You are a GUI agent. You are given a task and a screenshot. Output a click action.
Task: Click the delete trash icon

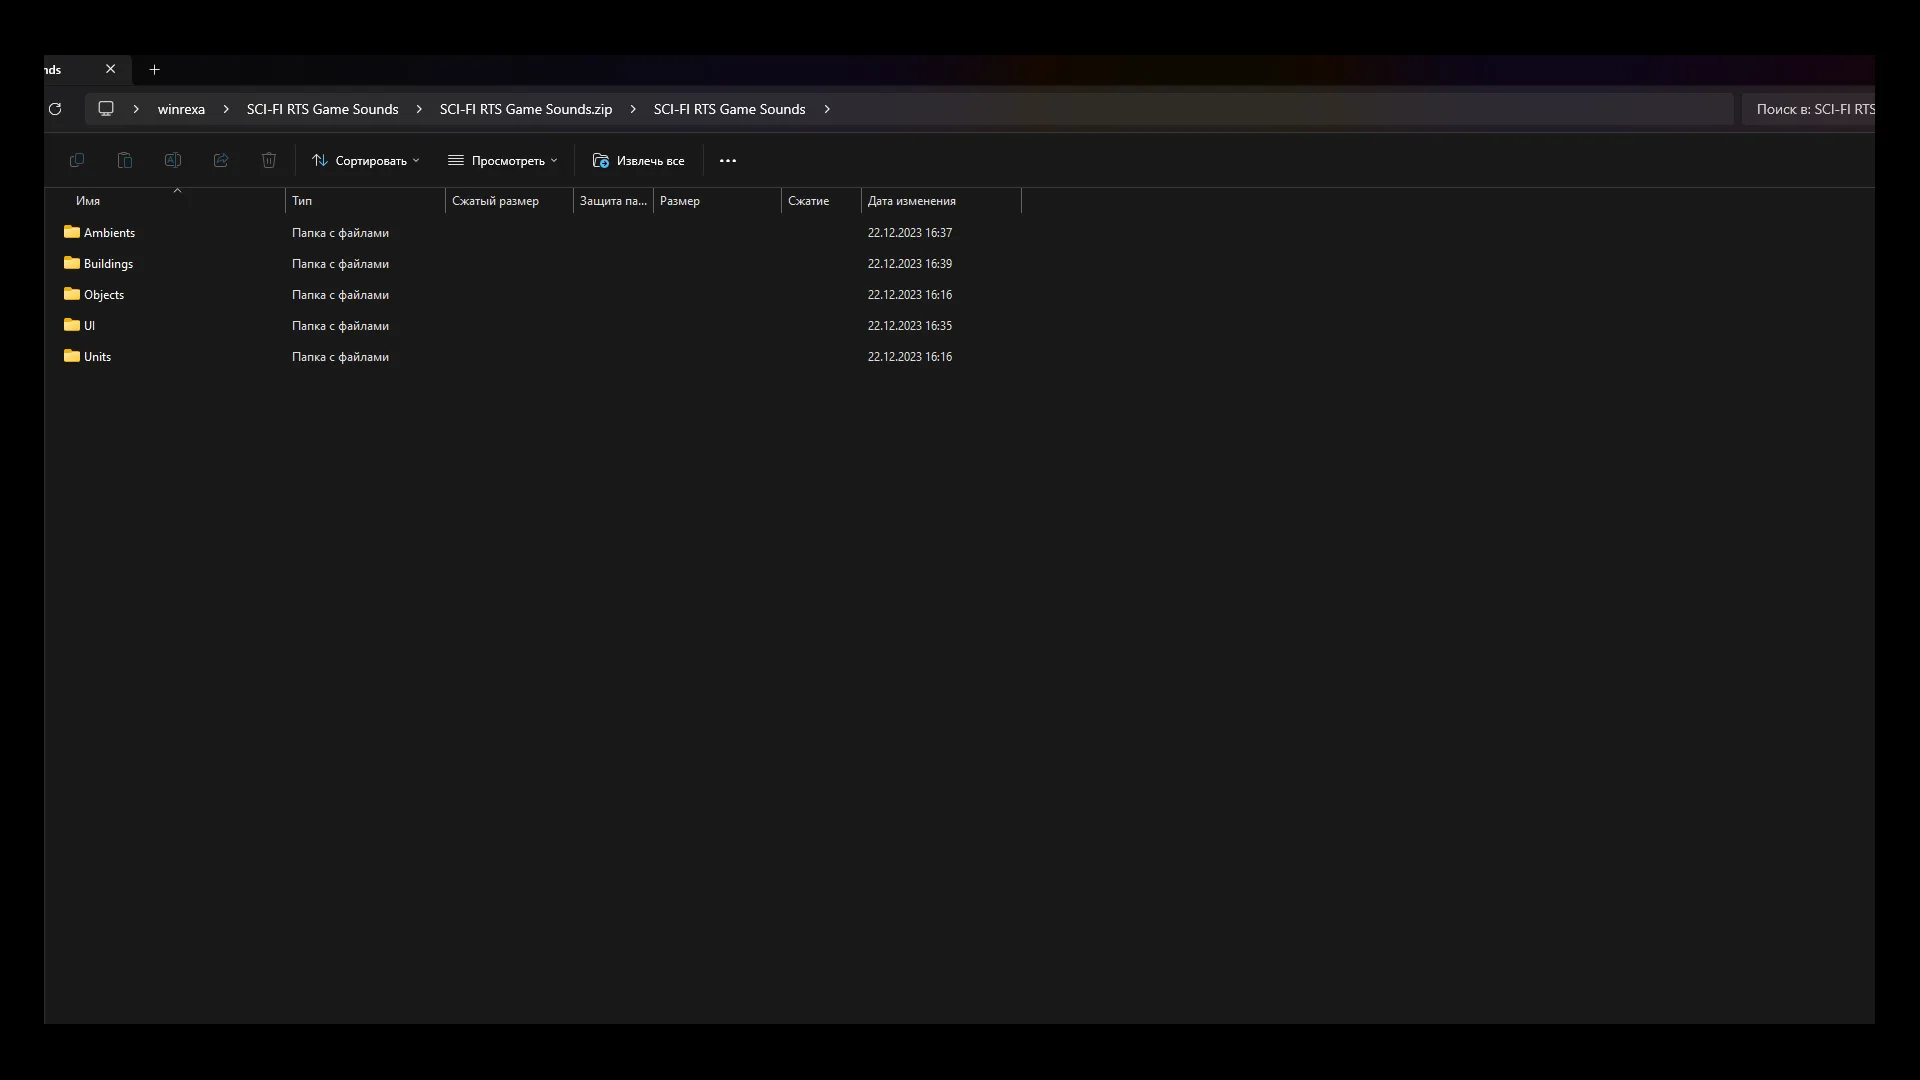[269, 160]
